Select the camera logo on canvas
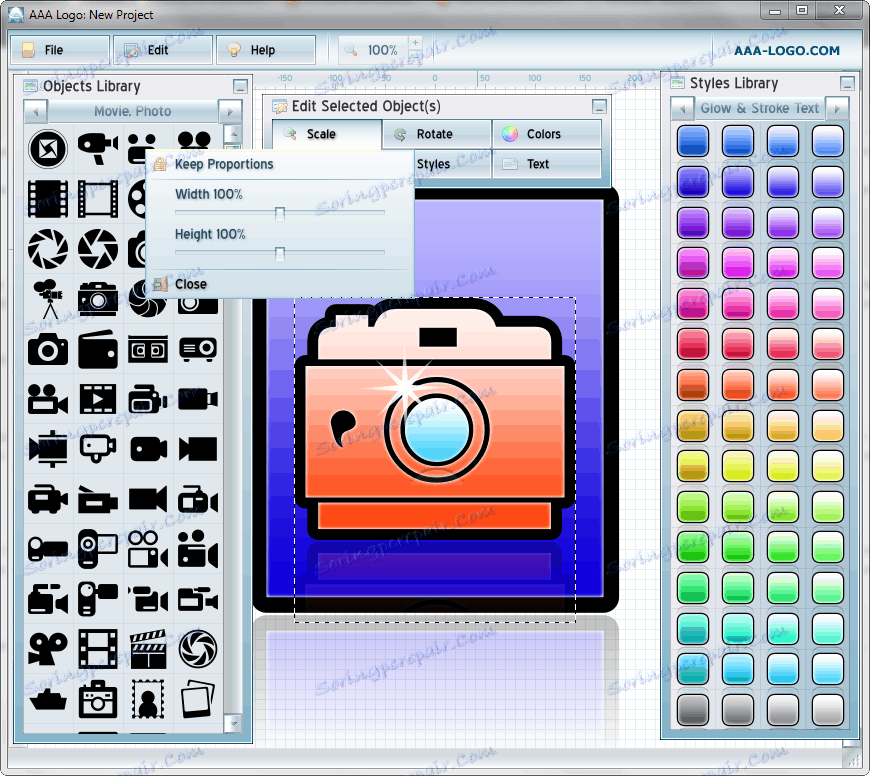 tap(434, 422)
